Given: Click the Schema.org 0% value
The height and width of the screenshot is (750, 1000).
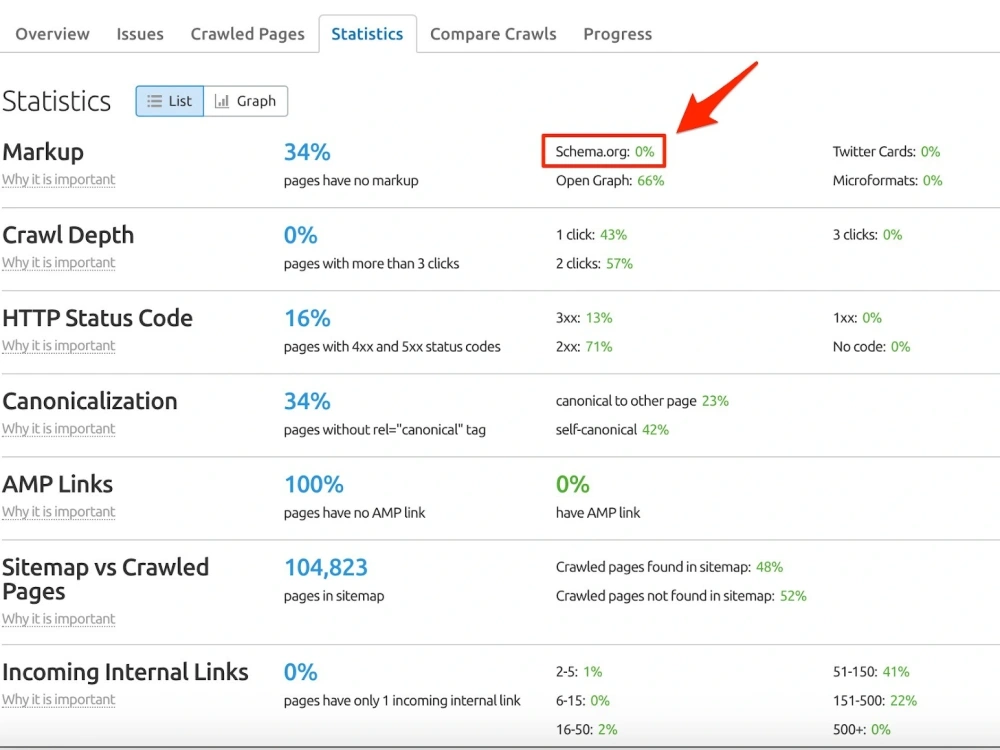Looking at the screenshot, I should pos(644,152).
